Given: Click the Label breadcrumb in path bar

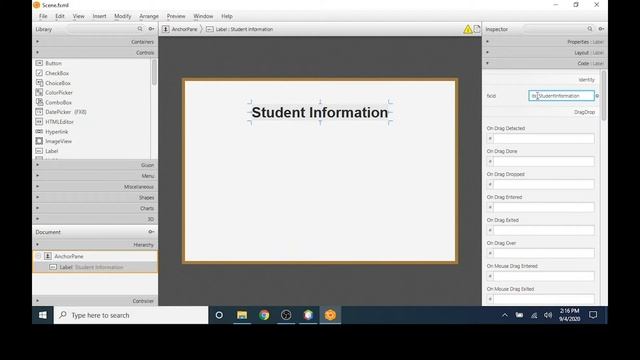Looking at the screenshot, I should 240,29.
